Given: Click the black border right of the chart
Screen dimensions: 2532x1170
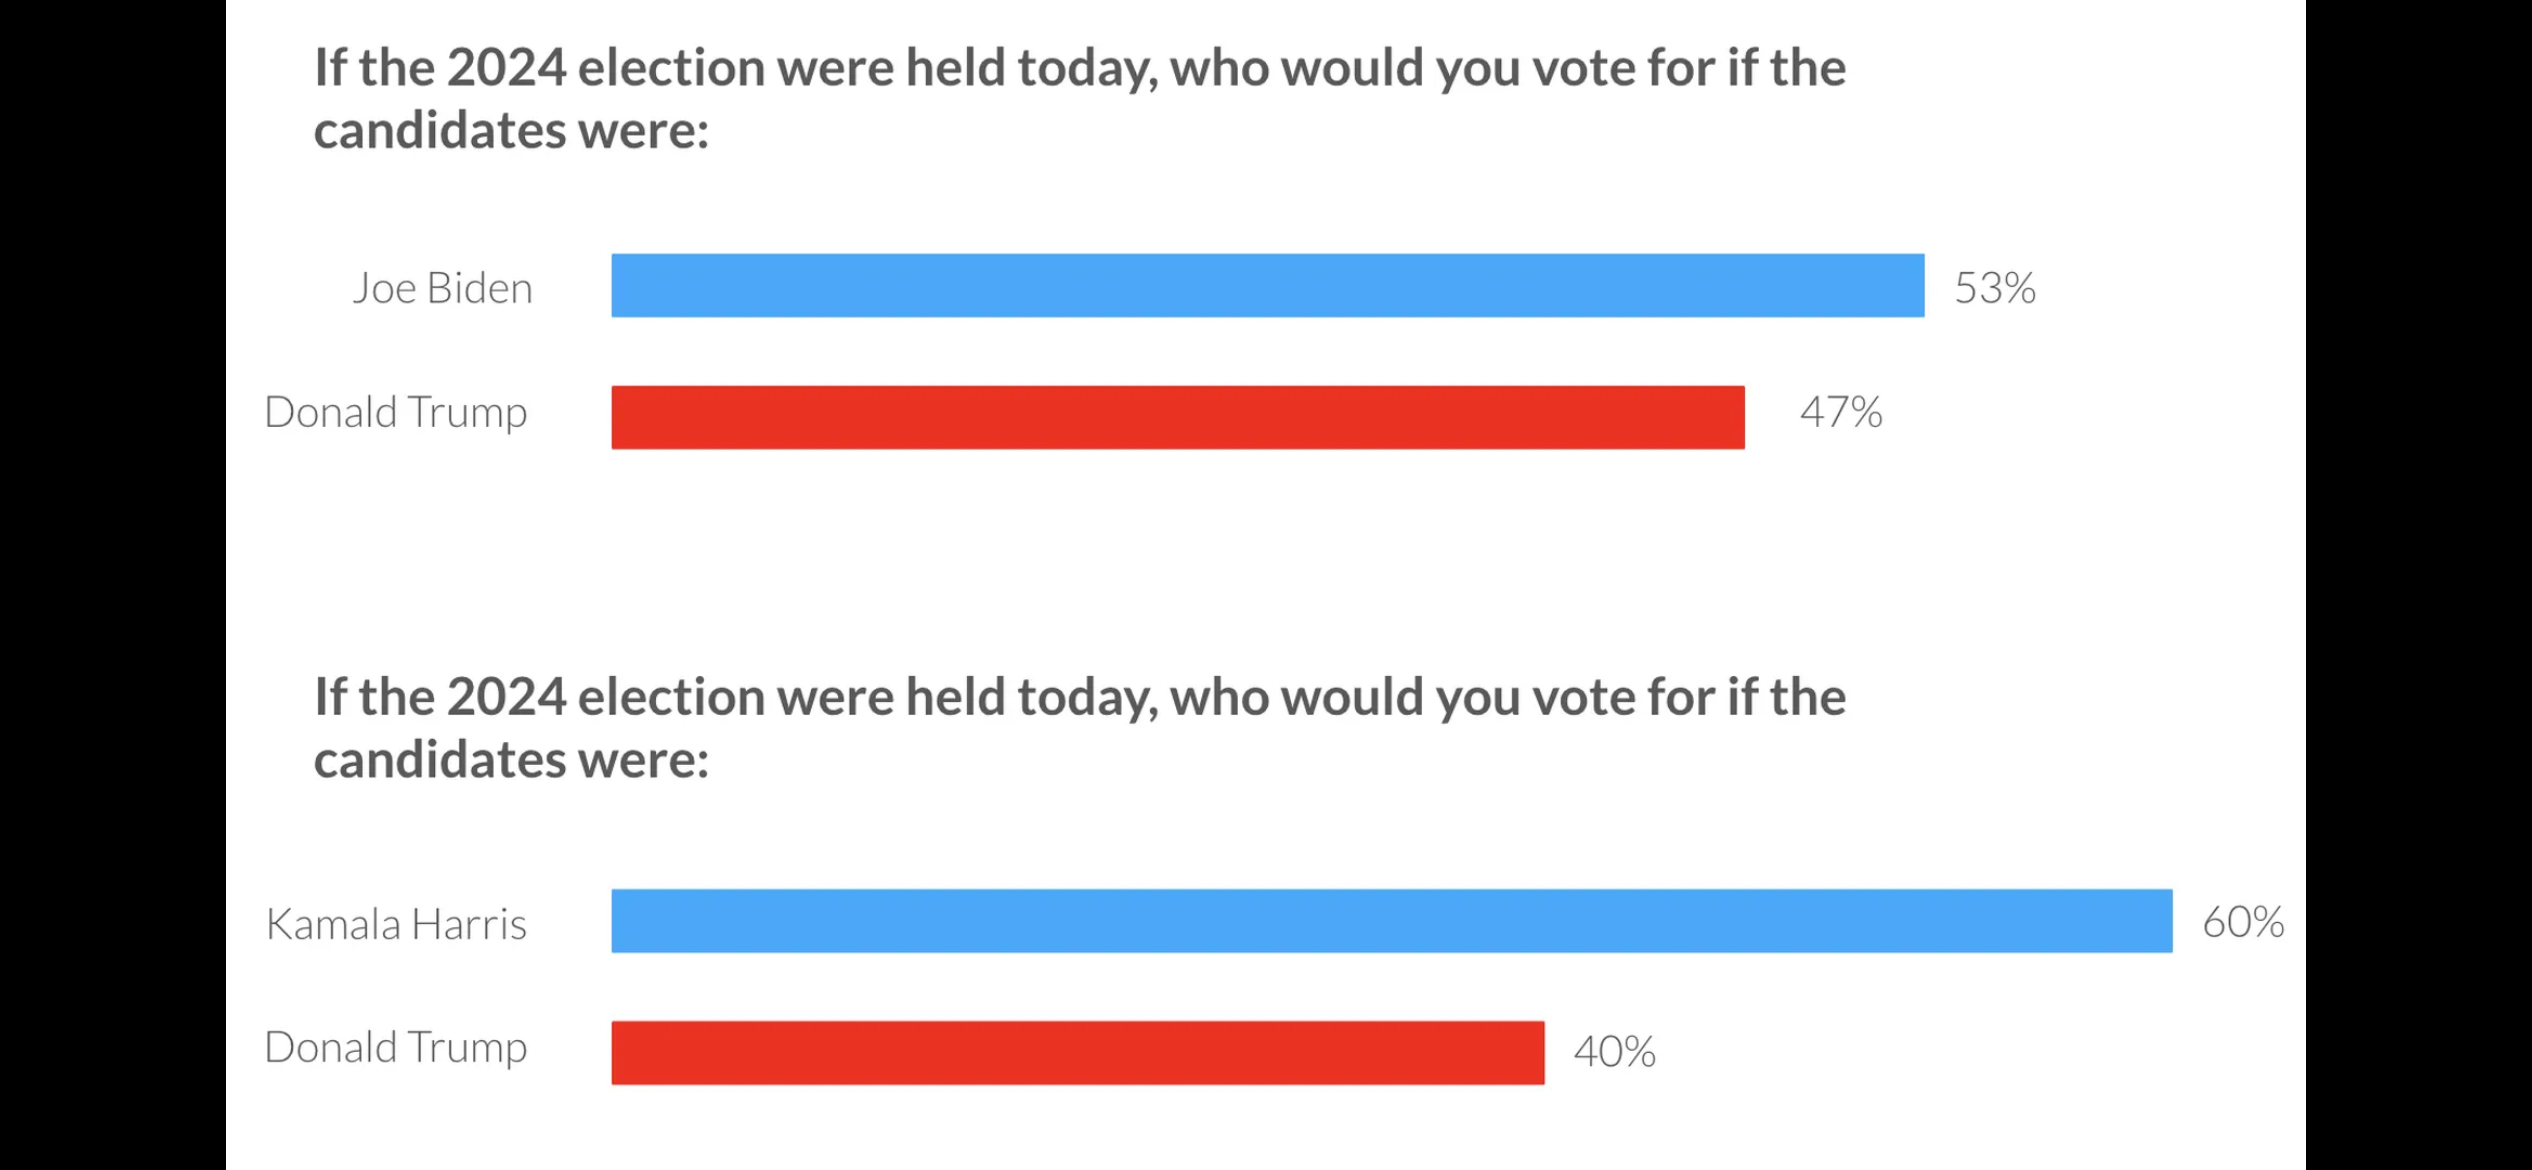Looking at the screenshot, I should [2418, 585].
